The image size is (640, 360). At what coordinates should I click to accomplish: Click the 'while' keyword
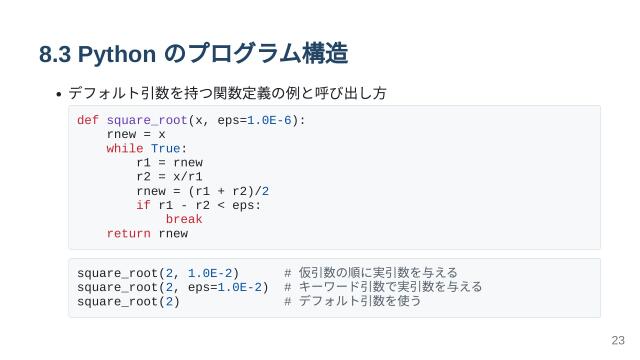(125, 149)
